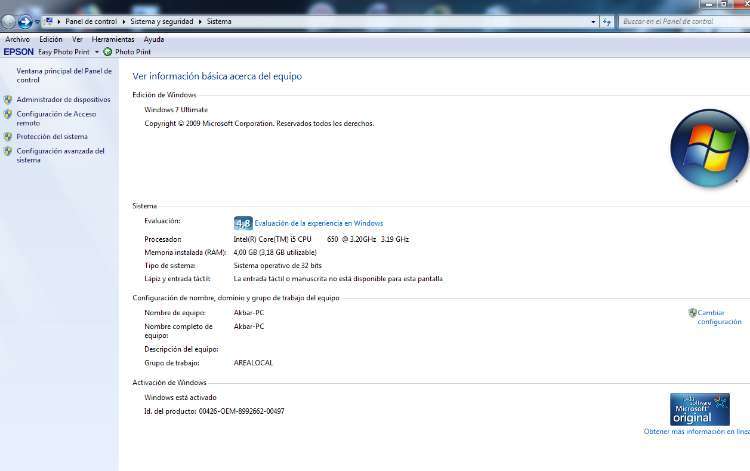
Task: Click the Windows 7 logo orb
Action: 709,148
